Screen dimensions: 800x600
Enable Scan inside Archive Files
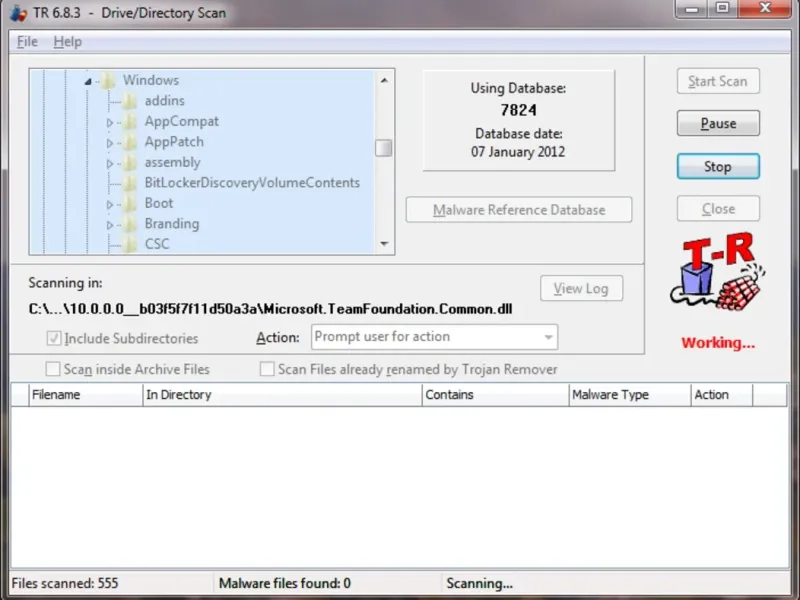pyautogui.click(x=53, y=369)
